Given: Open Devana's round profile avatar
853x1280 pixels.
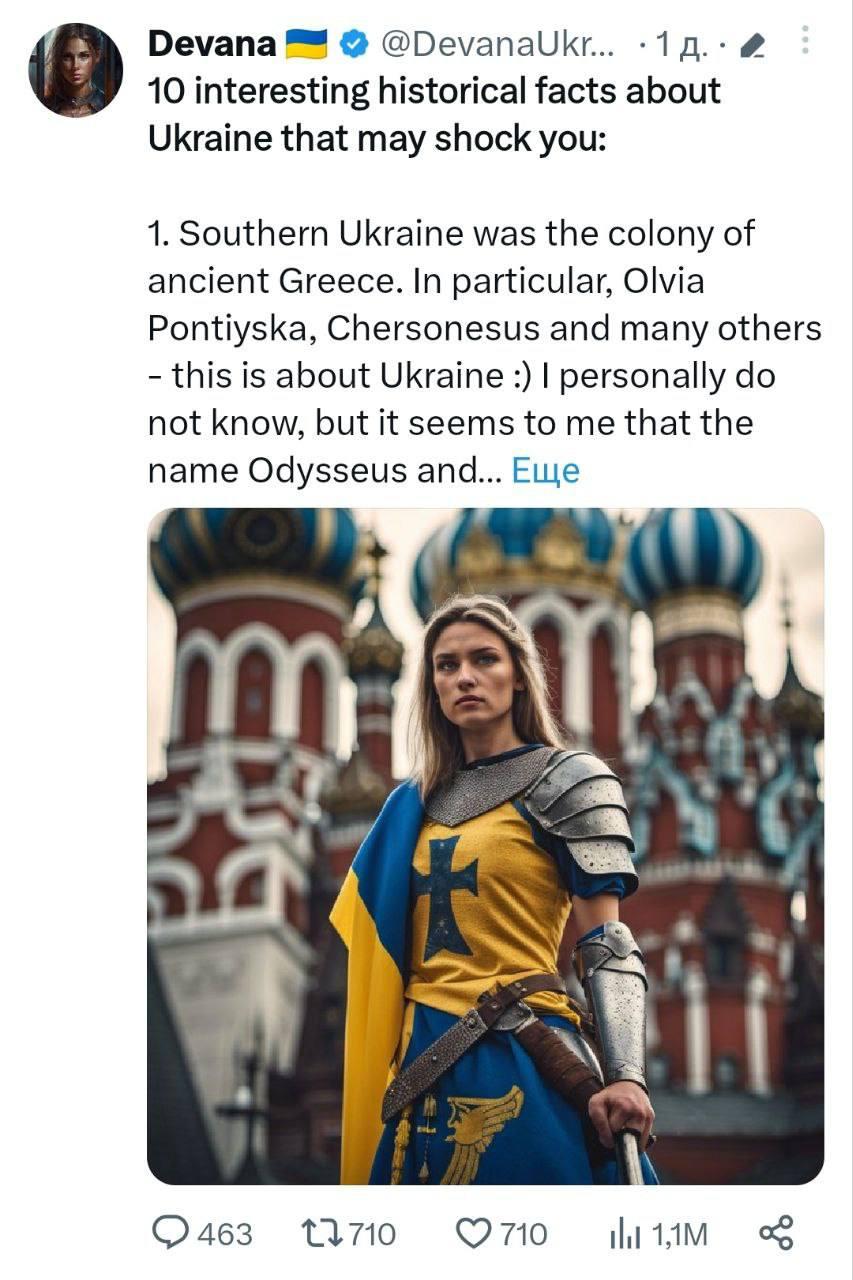Looking at the screenshot, I should [76, 70].
